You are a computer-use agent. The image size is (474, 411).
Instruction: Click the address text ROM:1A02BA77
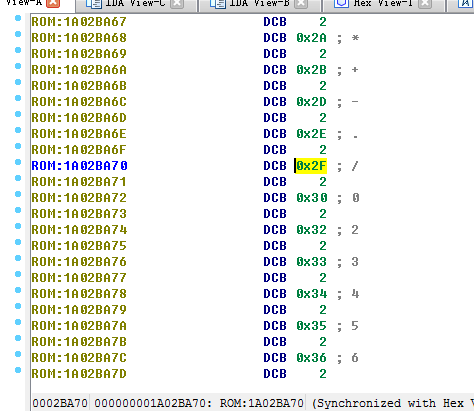tap(79, 278)
